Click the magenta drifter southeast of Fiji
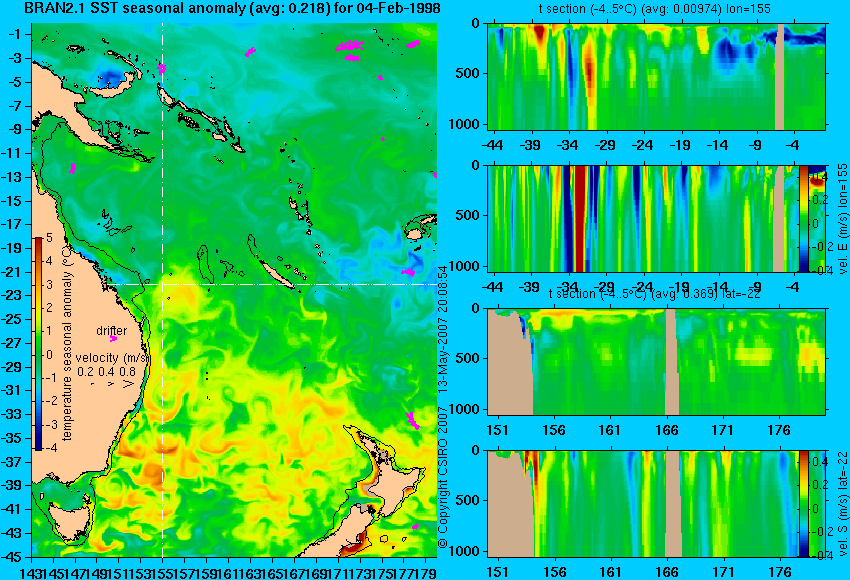The width and height of the screenshot is (850, 580). (x=408, y=272)
